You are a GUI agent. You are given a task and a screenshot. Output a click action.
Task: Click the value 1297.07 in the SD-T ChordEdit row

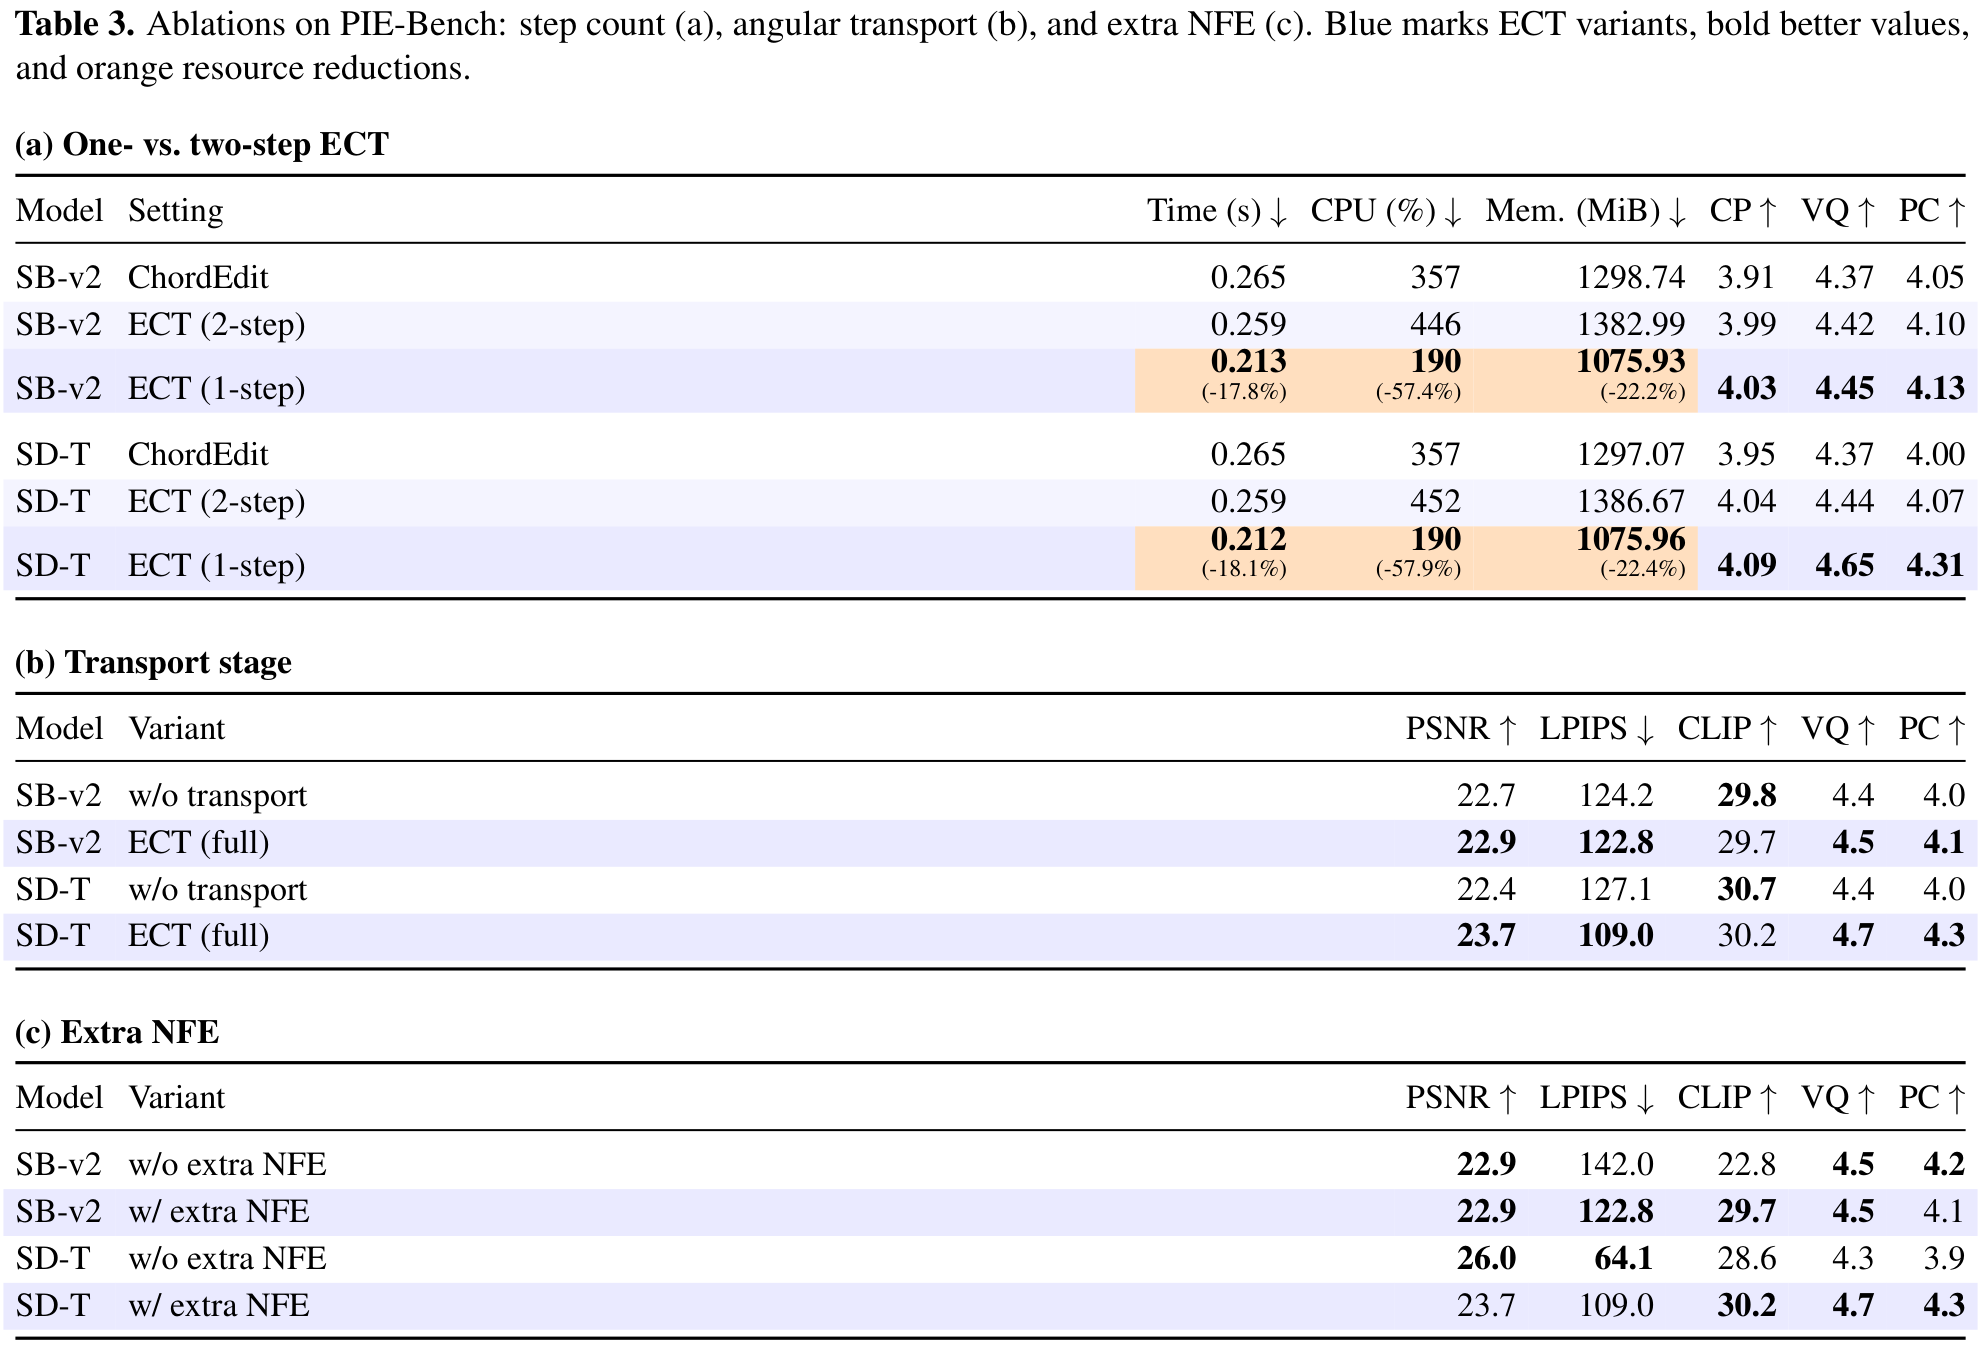(x=1631, y=454)
